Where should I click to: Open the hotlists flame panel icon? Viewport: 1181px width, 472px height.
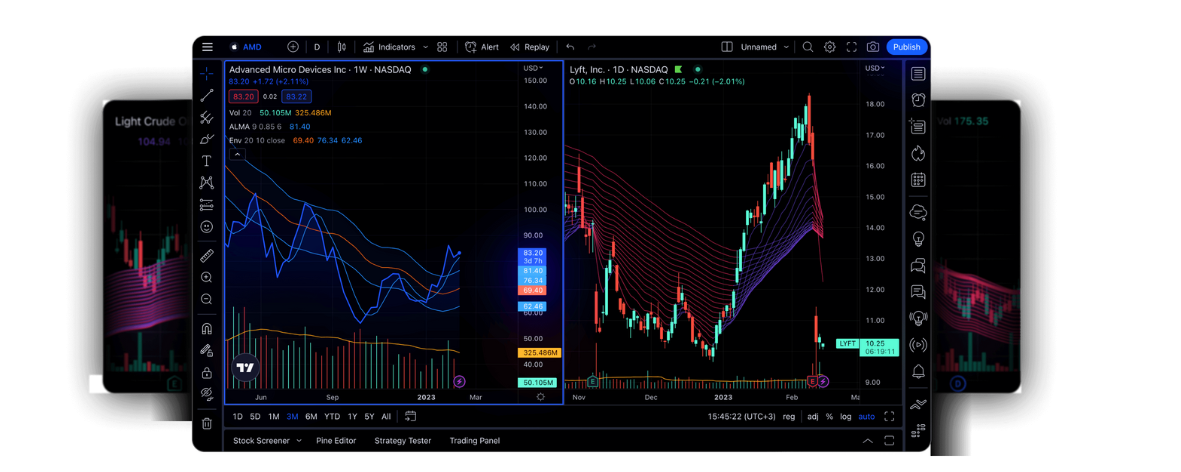coord(917,154)
